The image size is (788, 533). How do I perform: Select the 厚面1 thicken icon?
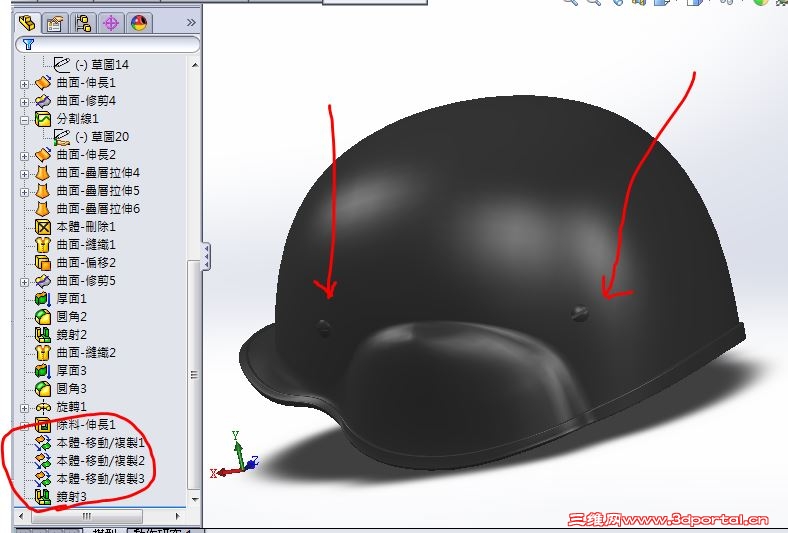pos(43,298)
